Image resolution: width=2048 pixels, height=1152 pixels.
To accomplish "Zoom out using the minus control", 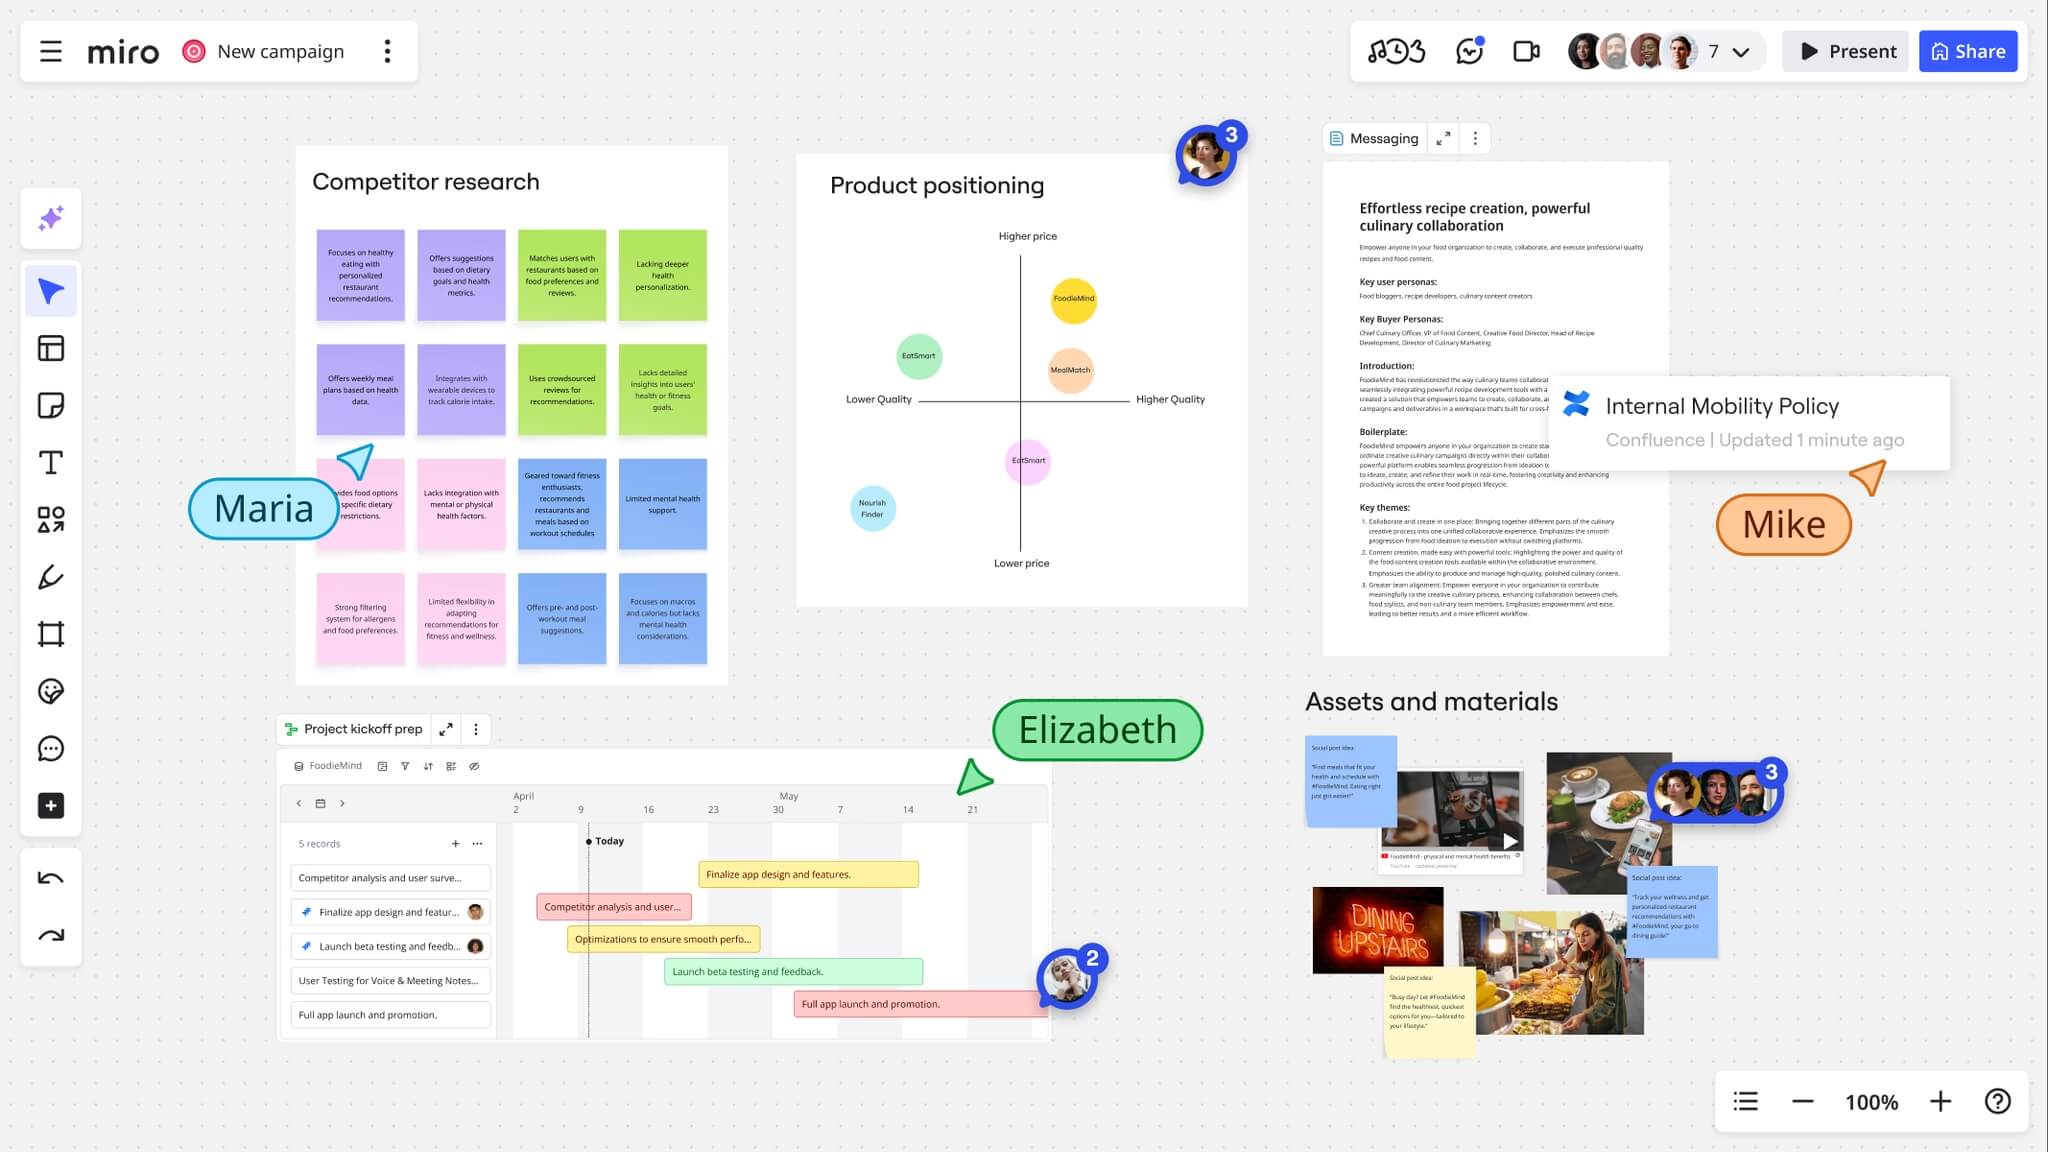I will click(x=1801, y=1101).
